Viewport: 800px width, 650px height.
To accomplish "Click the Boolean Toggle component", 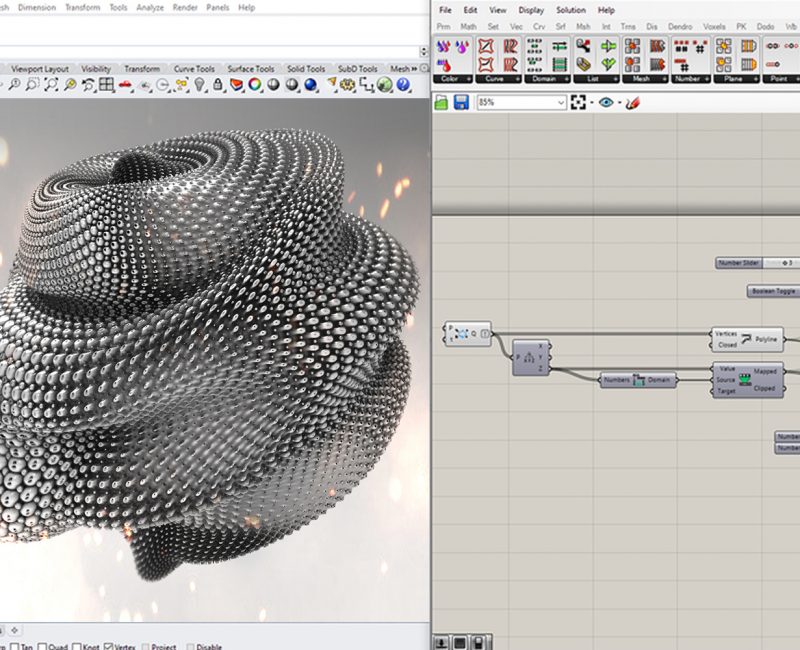I will coord(773,291).
